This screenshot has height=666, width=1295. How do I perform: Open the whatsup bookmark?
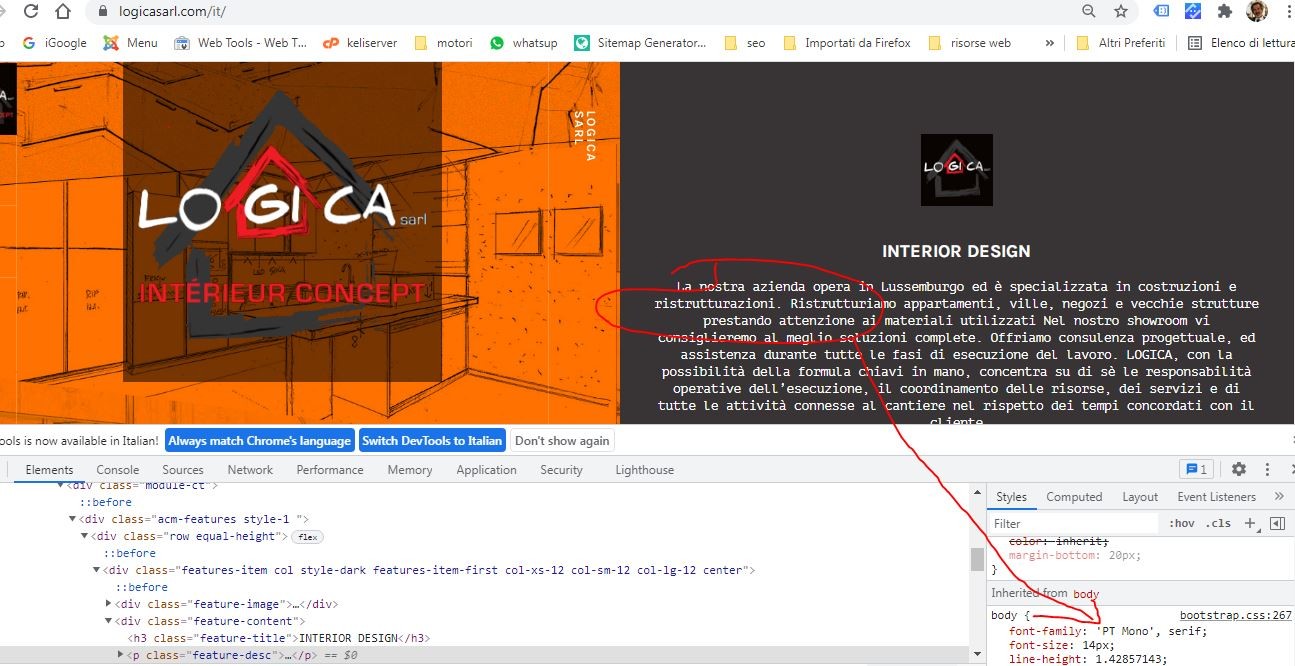pos(524,43)
